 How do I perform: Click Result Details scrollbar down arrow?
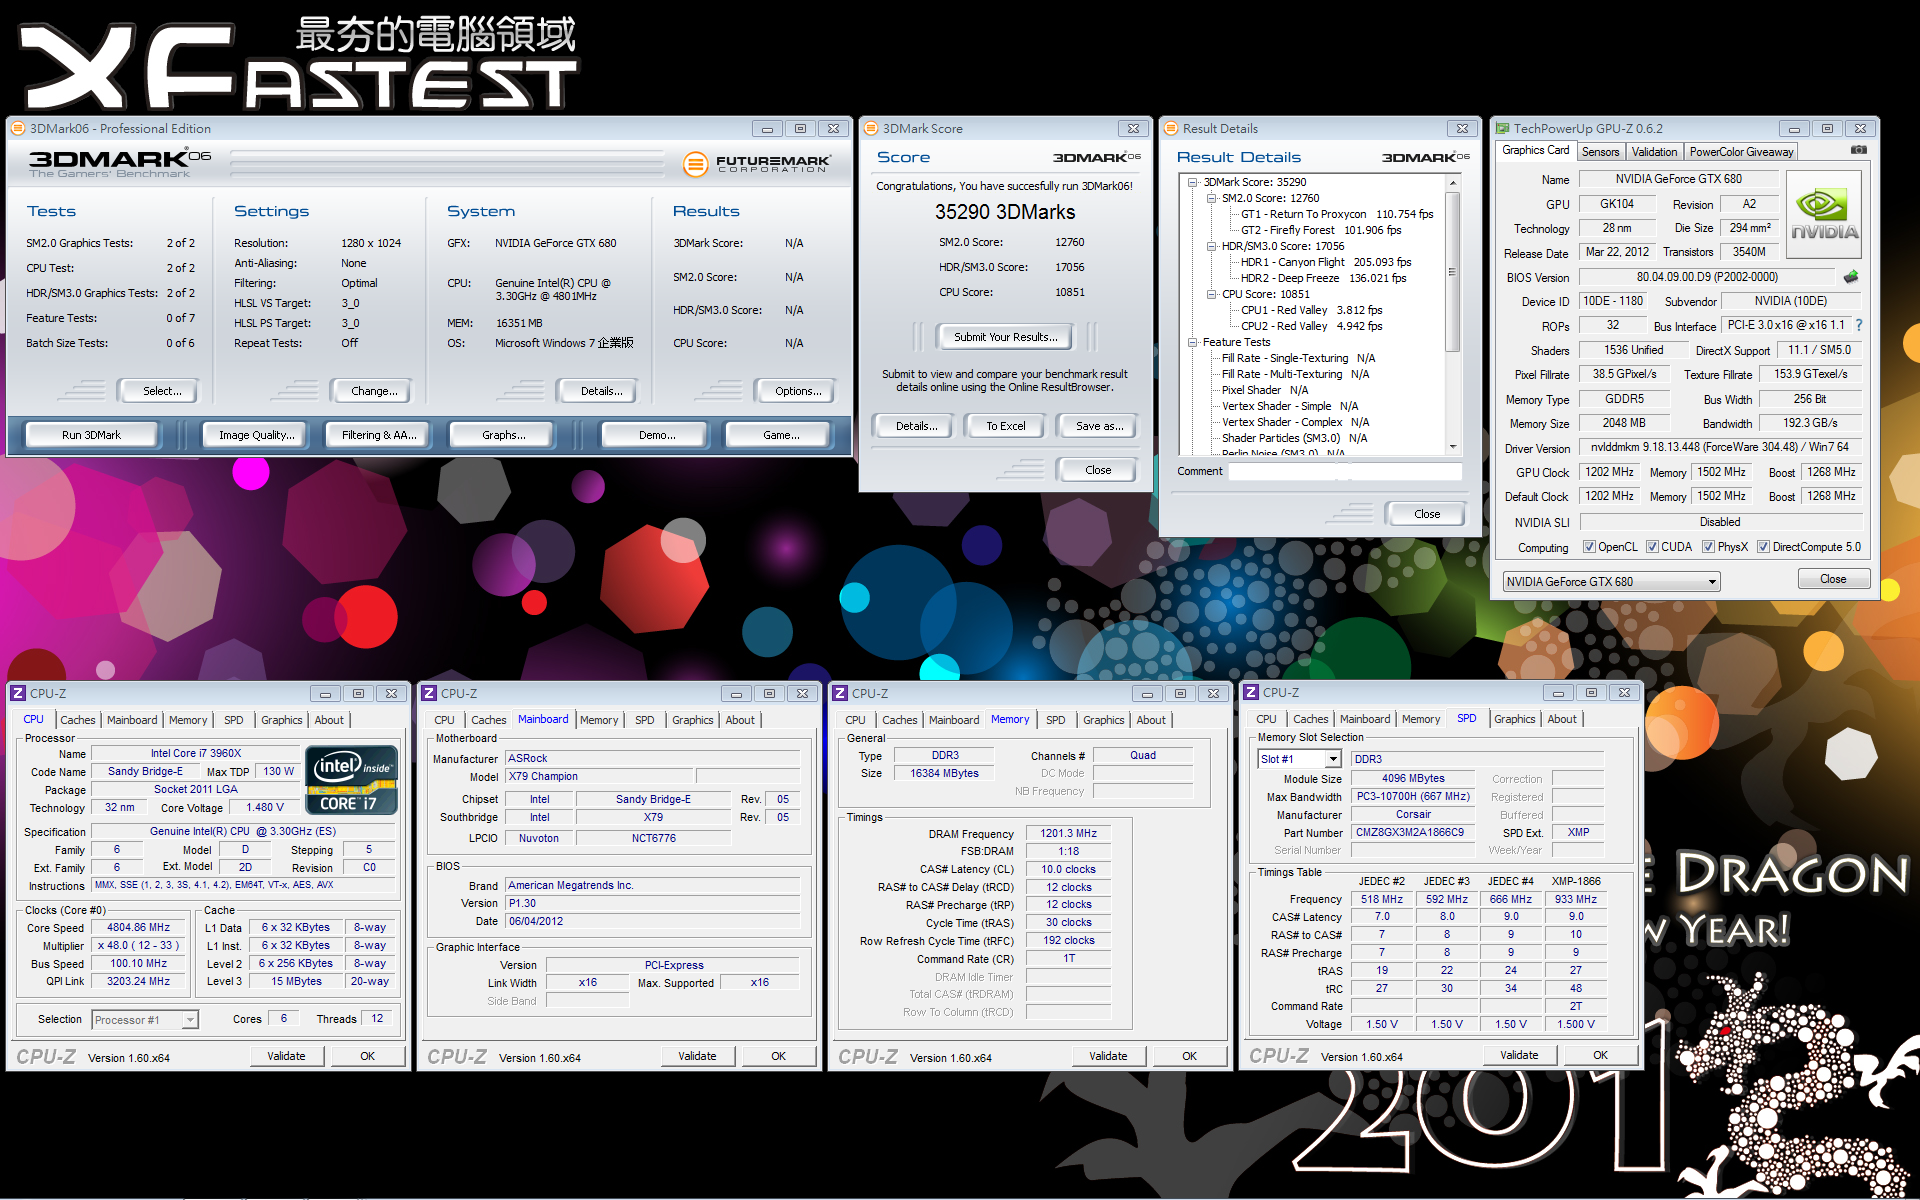click(1453, 447)
